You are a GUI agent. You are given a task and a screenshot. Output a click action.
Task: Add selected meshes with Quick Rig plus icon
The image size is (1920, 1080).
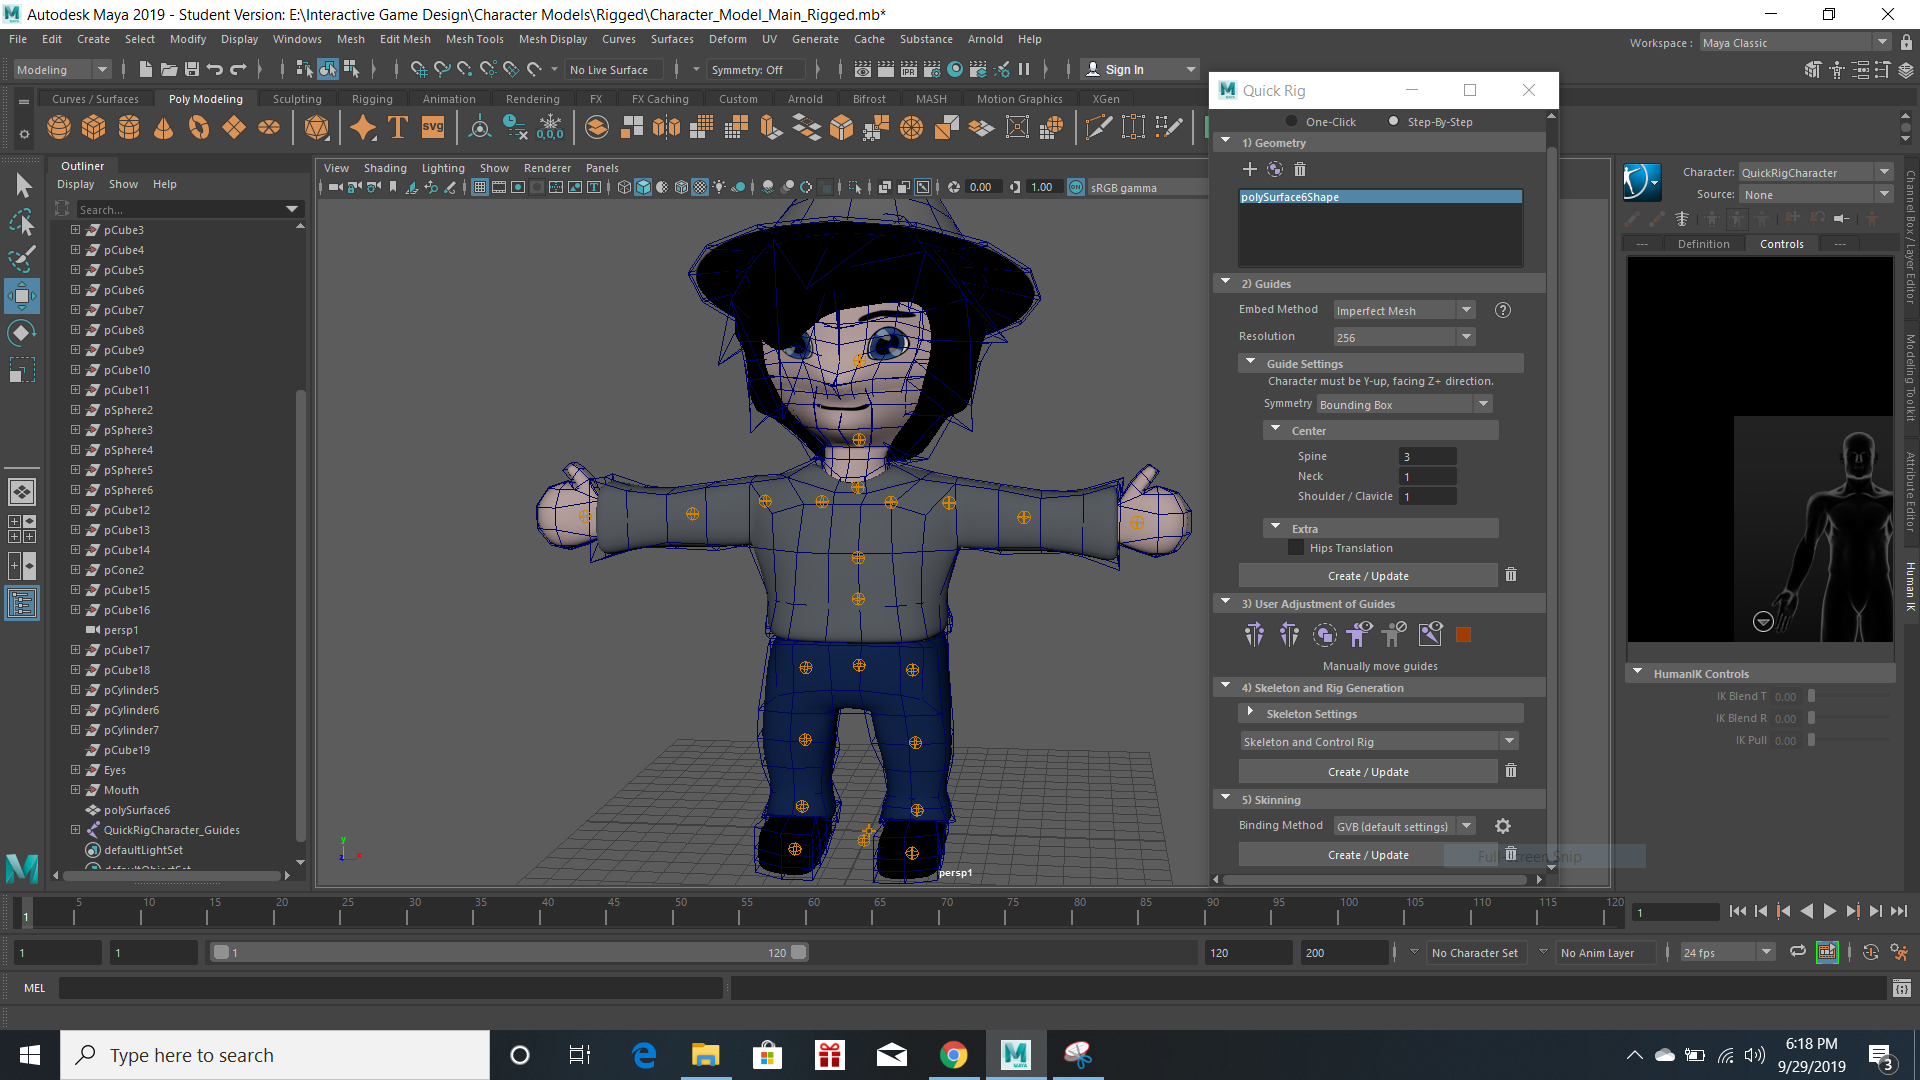[1249, 169]
